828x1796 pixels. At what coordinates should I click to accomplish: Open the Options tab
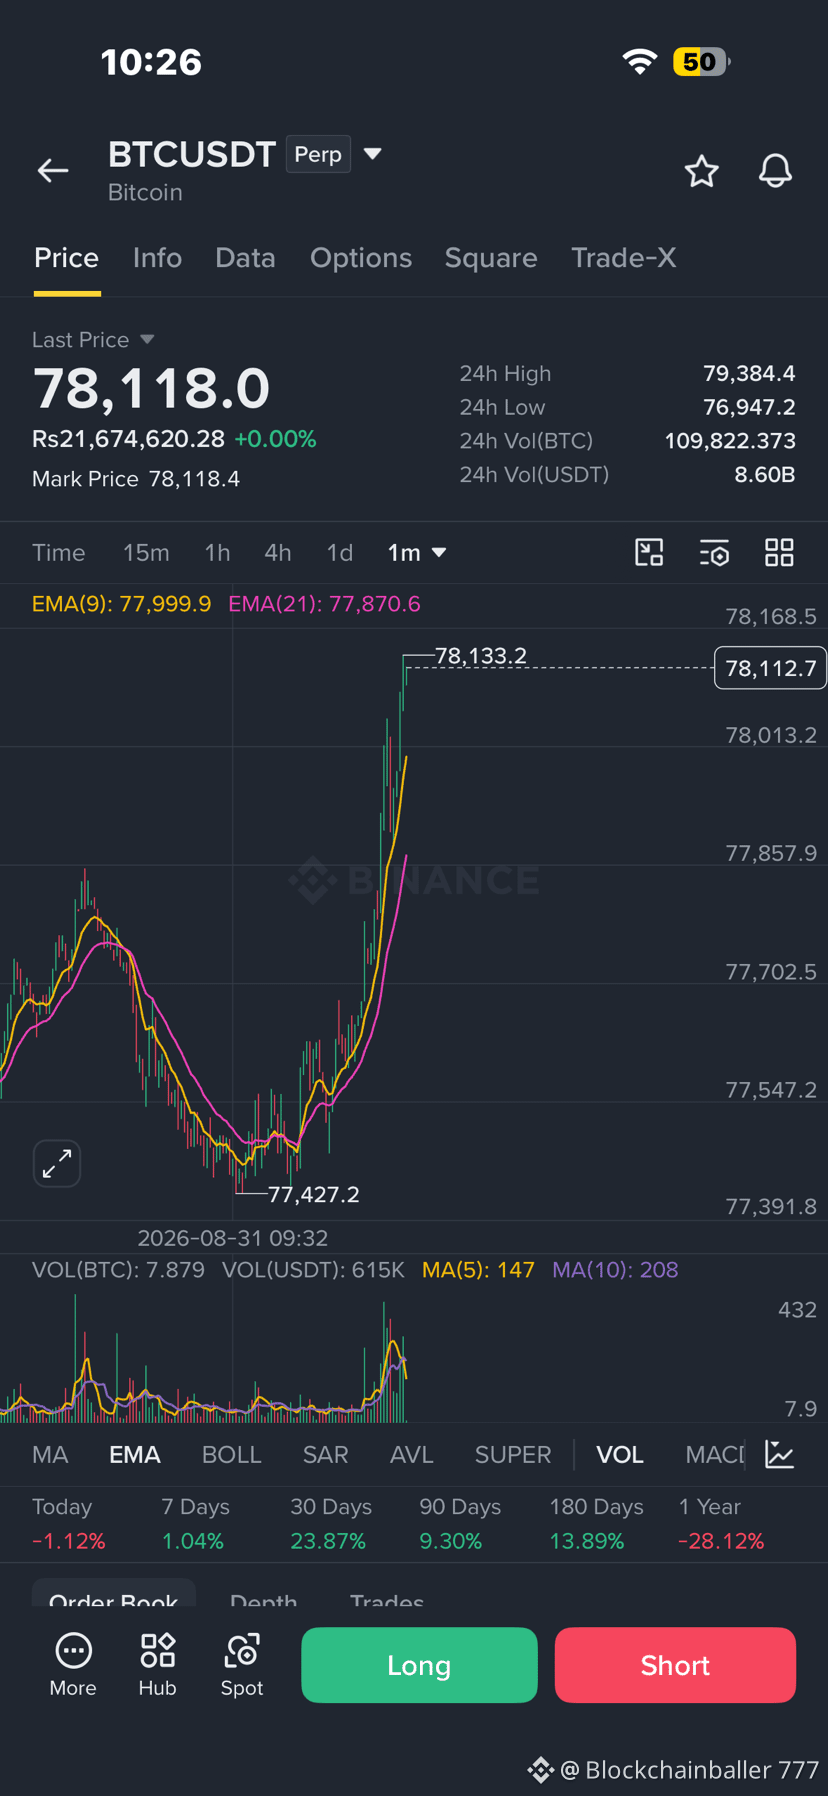point(361,258)
